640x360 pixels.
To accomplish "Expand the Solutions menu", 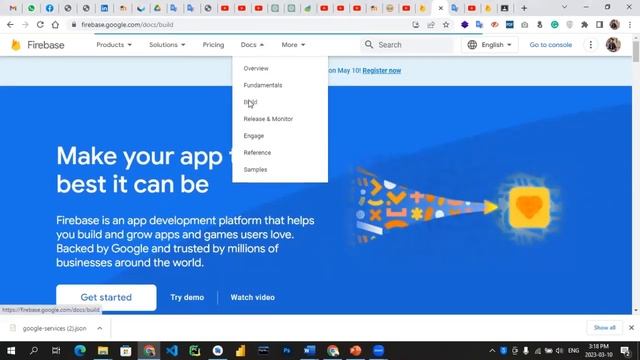I will point(167,45).
